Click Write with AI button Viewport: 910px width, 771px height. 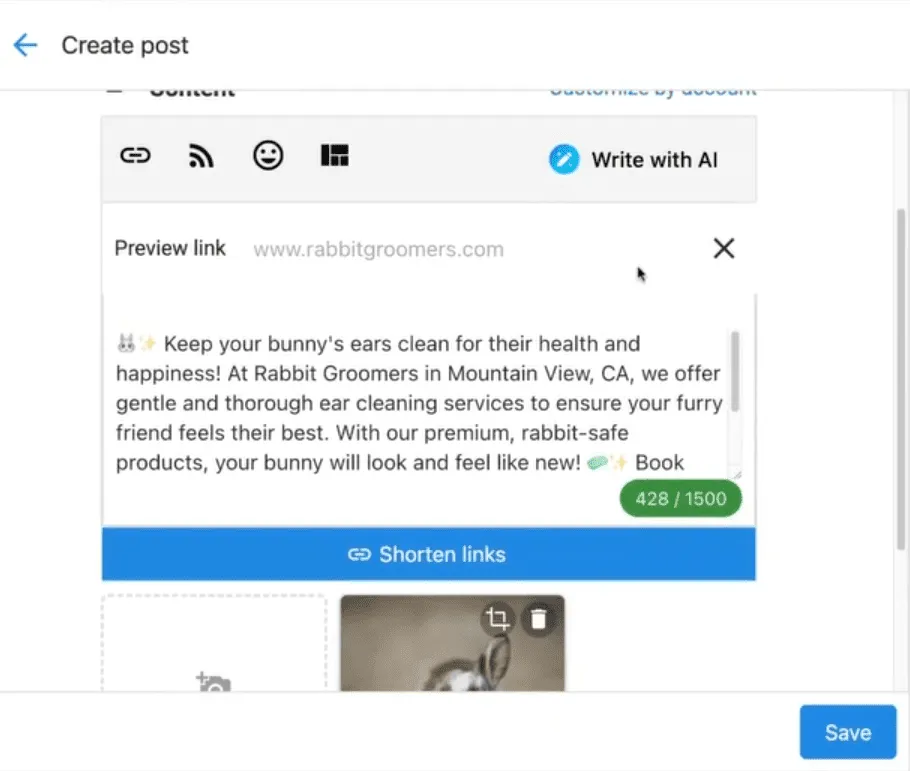pos(654,160)
